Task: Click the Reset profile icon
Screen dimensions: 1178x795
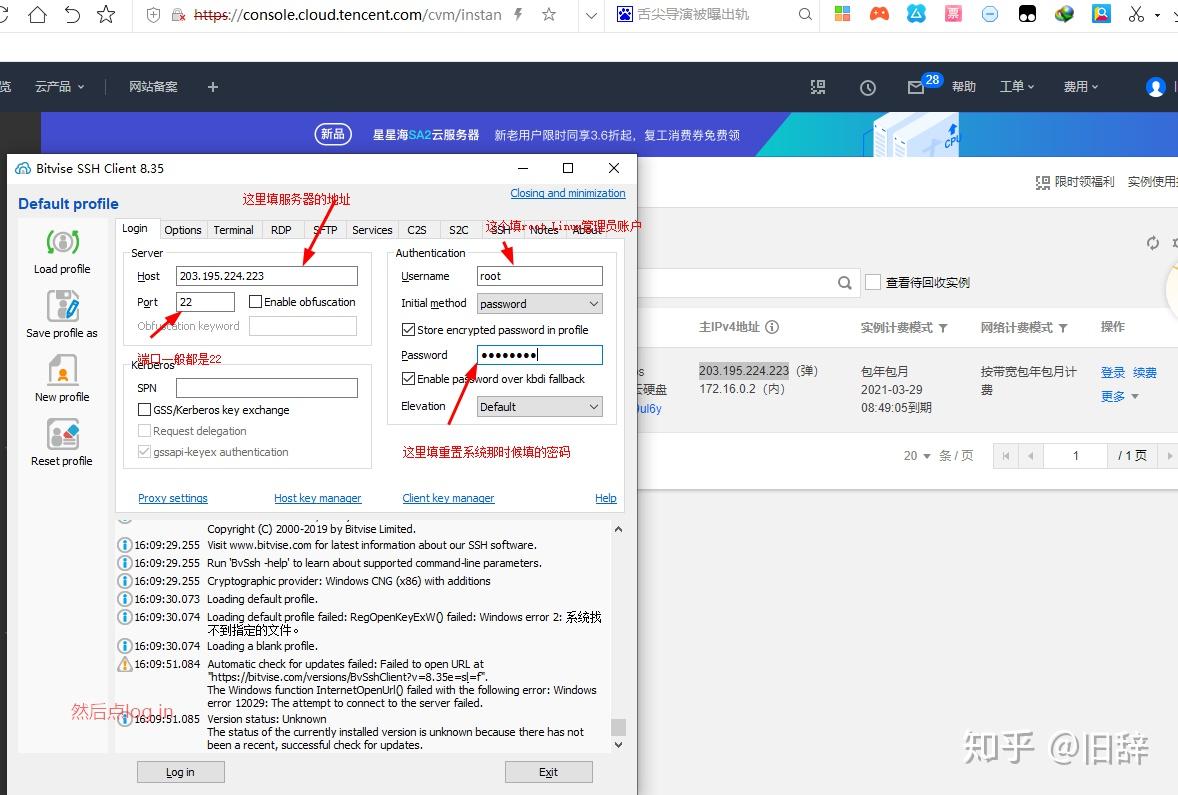Action: point(62,434)
